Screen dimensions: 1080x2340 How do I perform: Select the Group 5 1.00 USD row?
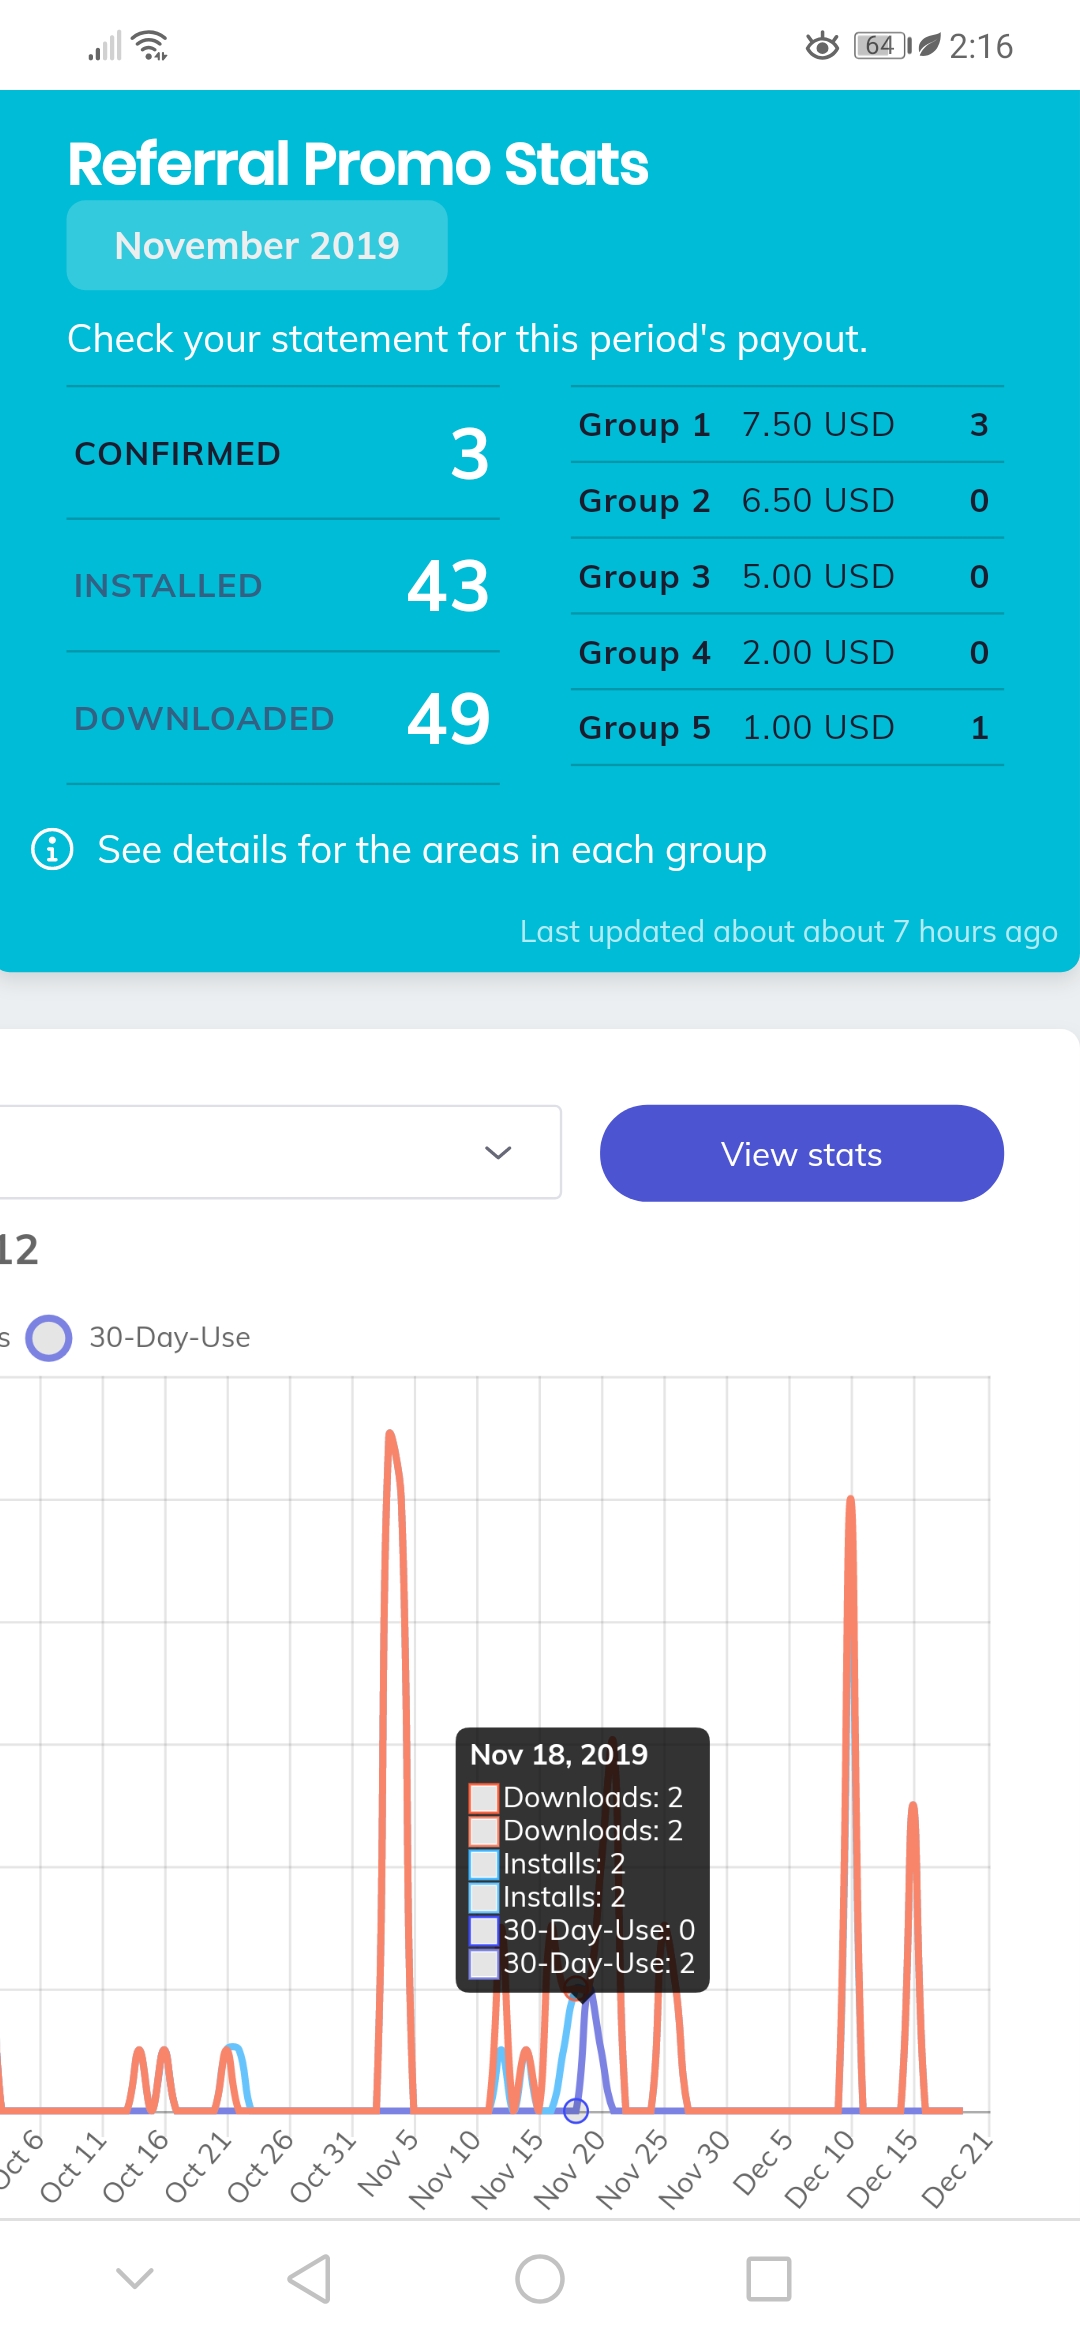point(787,728)
